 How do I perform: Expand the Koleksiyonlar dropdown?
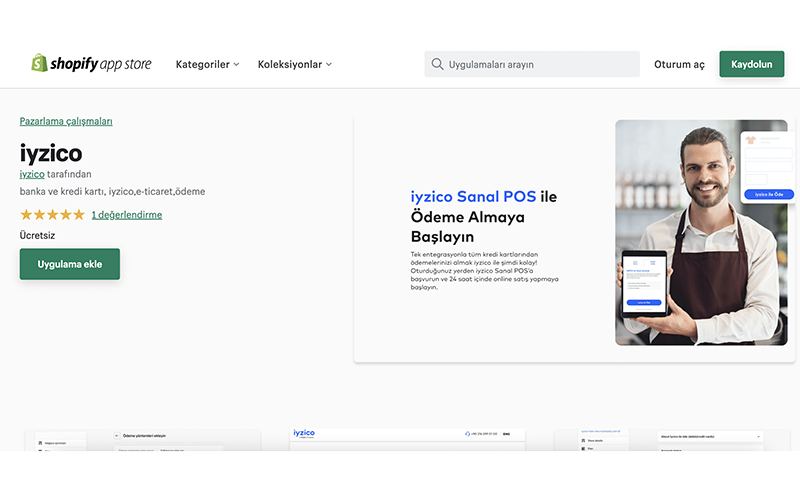(x=295, y=64)
